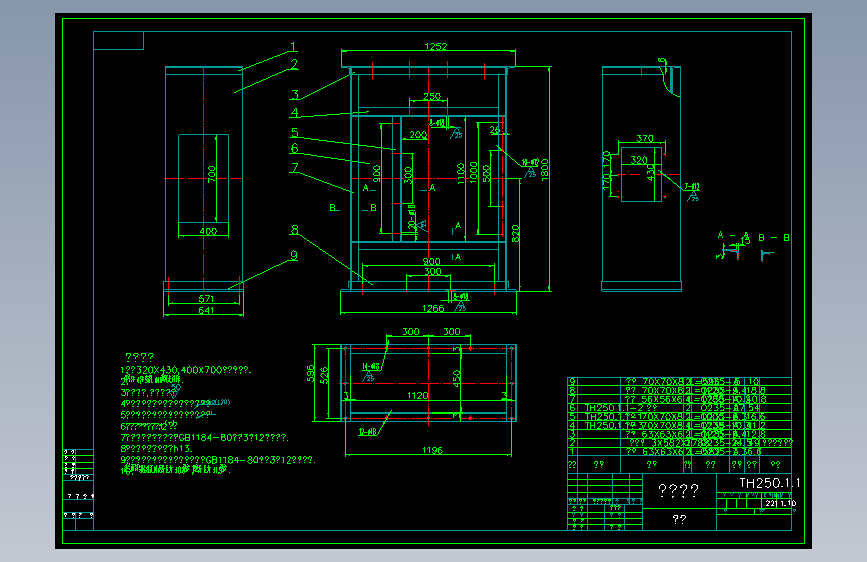Select leader callout number 7 beside front view
Image resolution: width=867 pixels, height=562 pixels.
295,167
